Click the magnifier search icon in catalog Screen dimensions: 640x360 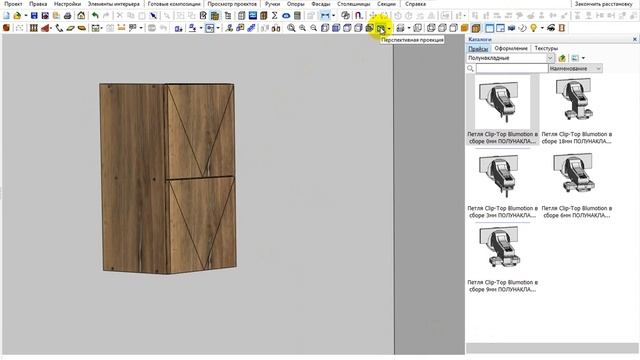(x=471, y=69)
